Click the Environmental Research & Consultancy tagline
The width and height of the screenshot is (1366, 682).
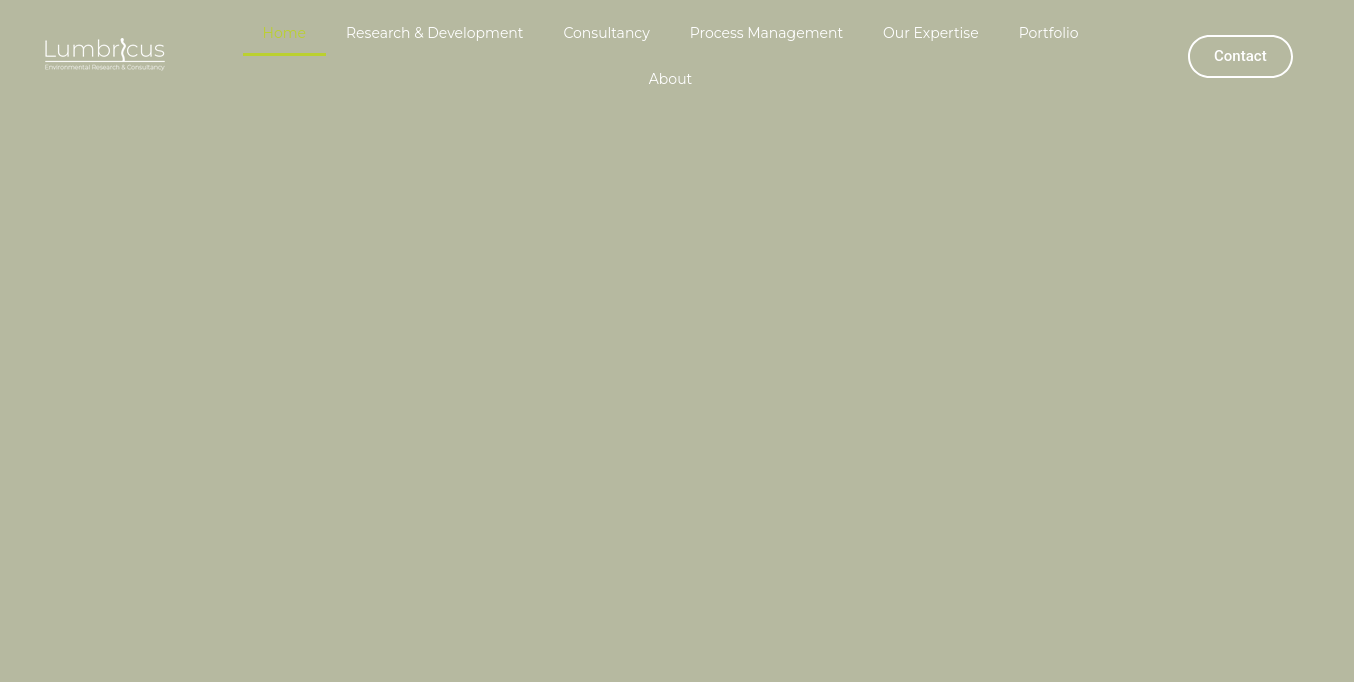click(x=105, y=67)
